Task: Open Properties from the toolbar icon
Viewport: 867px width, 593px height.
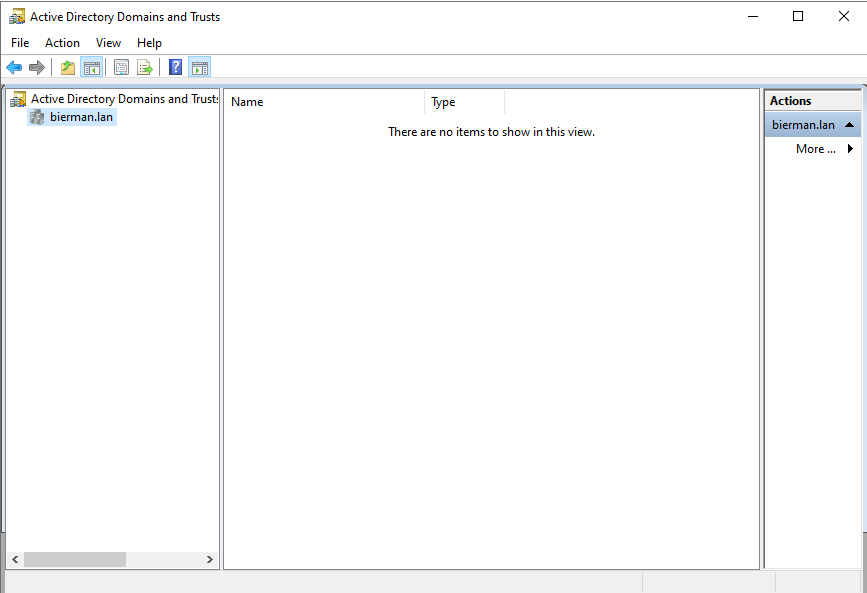Action: pos(121,67)
